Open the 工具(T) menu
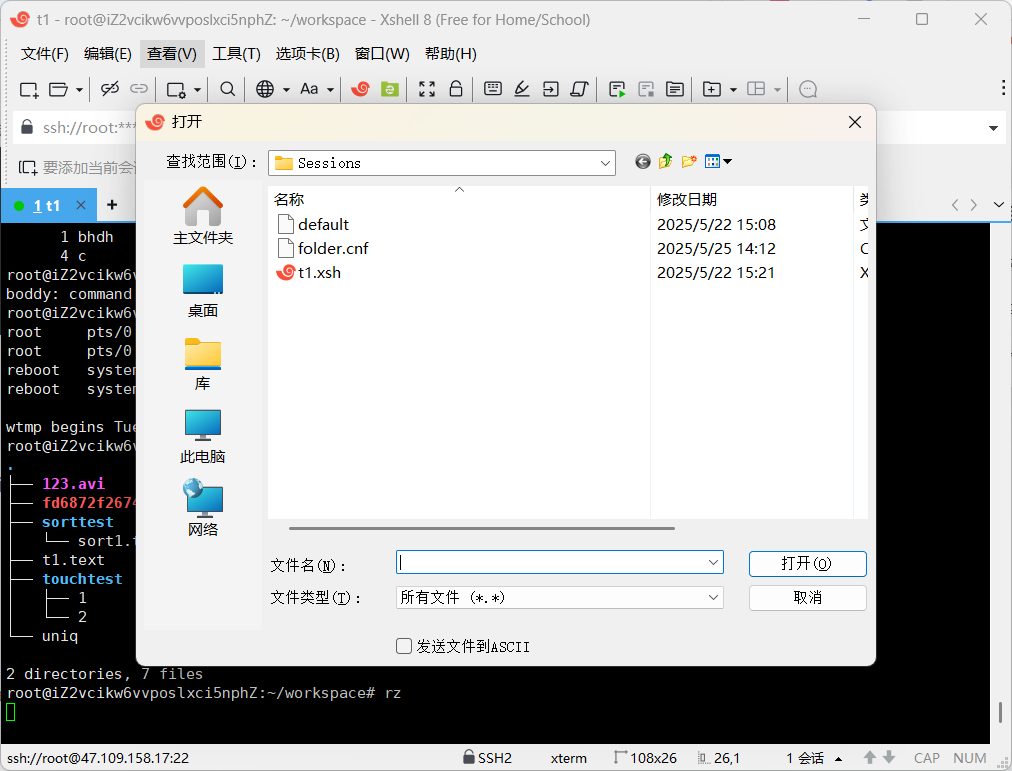Viewport: 1012px width, 771px height. 236,54
